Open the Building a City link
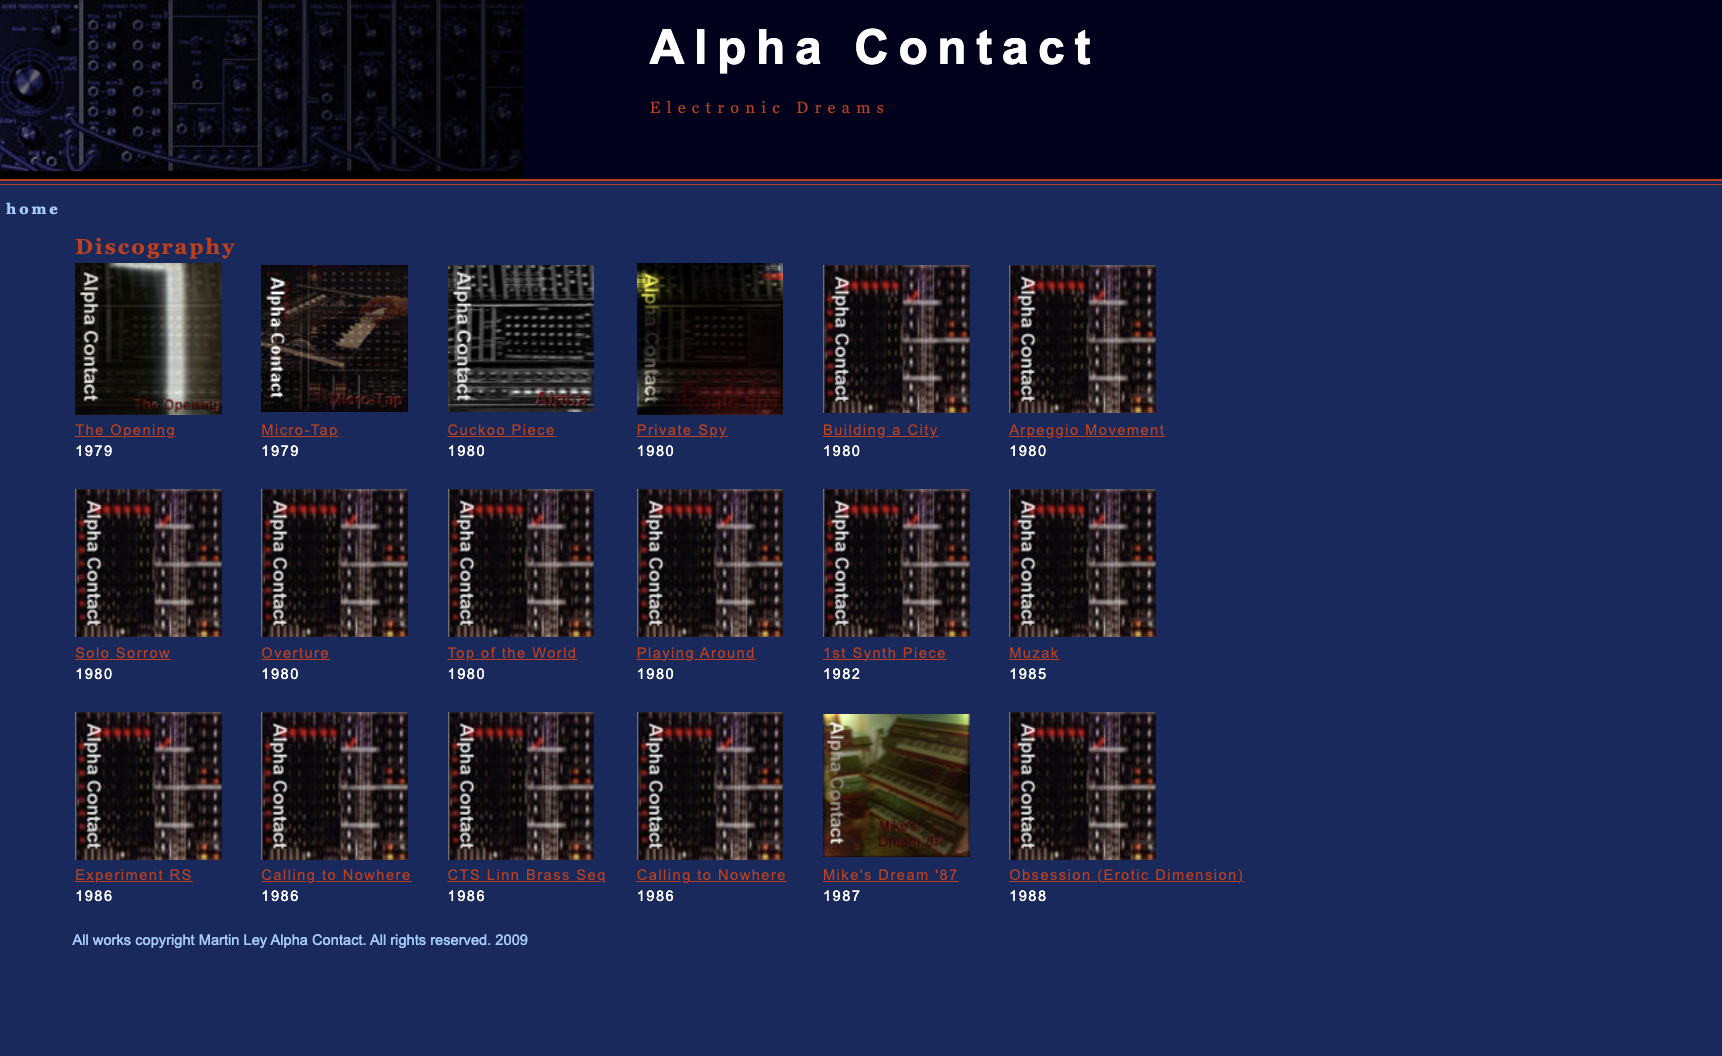 point(880,430)
